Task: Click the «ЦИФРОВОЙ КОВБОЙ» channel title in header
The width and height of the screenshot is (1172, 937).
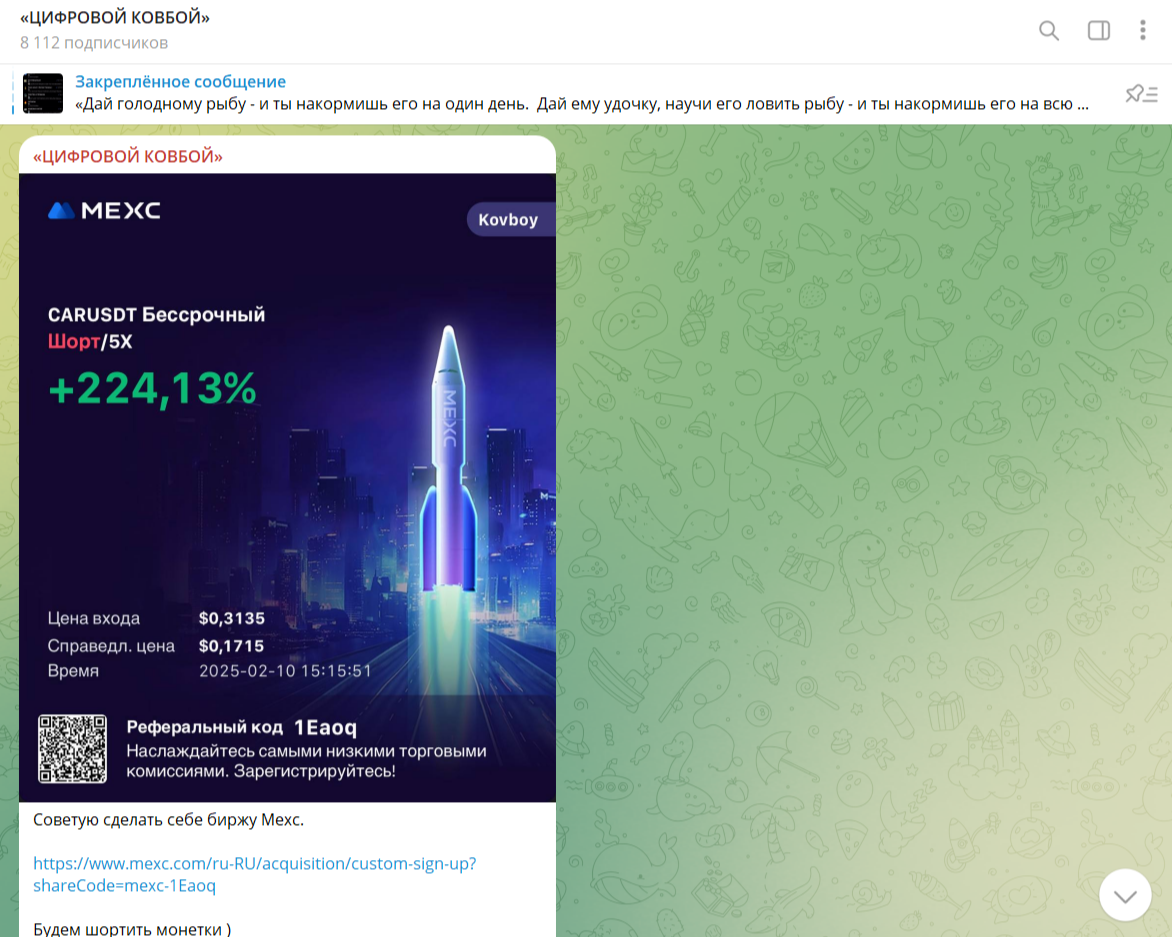Action: (115, 17)
